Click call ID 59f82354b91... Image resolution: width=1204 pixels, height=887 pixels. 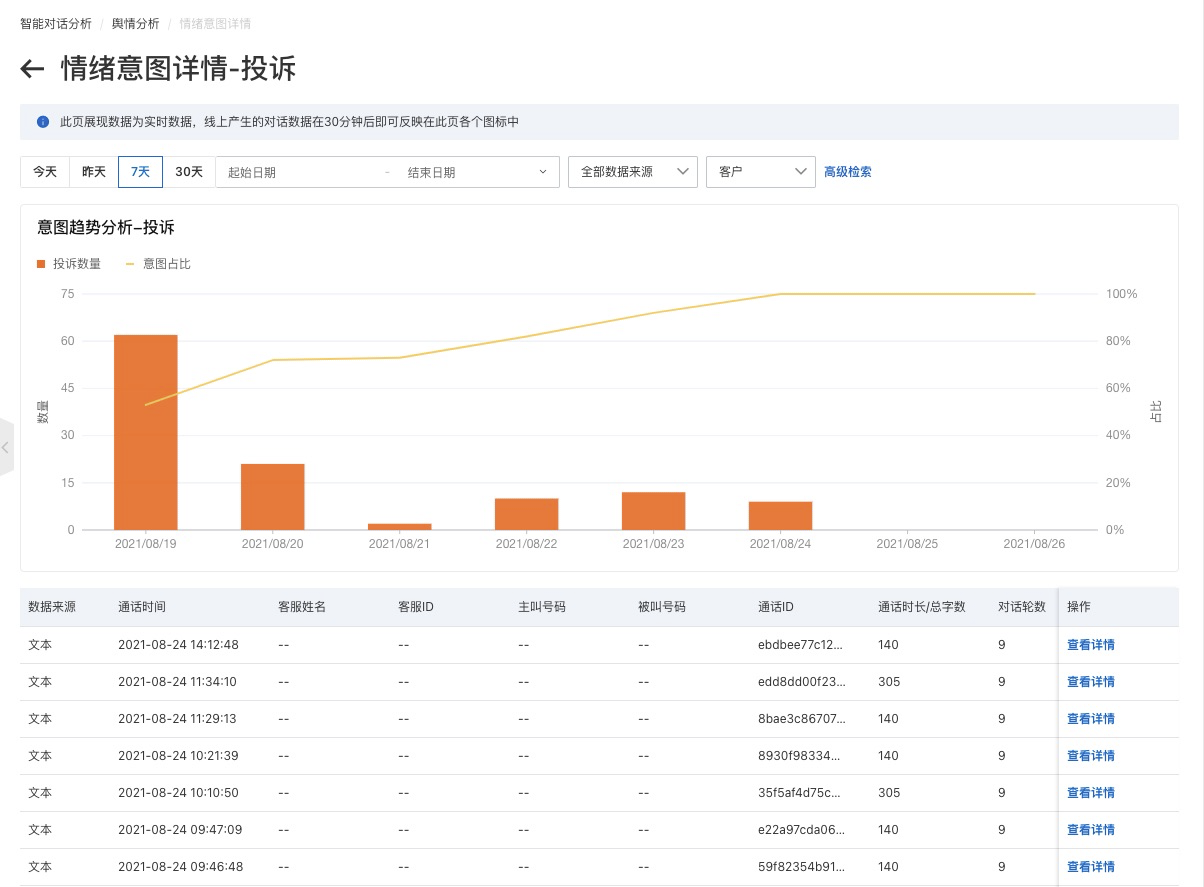pos(802,867)
